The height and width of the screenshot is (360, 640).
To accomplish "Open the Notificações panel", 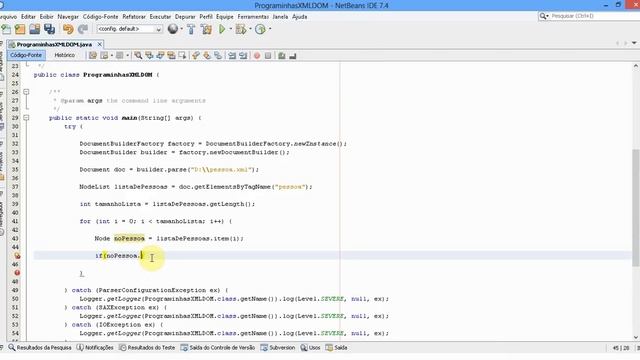I will (x=95, y=348).
